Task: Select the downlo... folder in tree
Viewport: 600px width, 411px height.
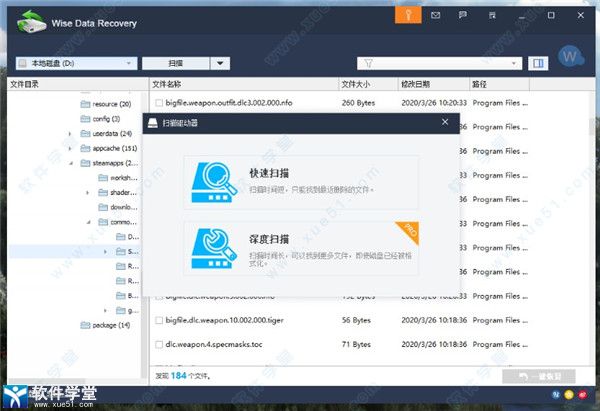Action: pyautogui.click(x=118, y=207)
